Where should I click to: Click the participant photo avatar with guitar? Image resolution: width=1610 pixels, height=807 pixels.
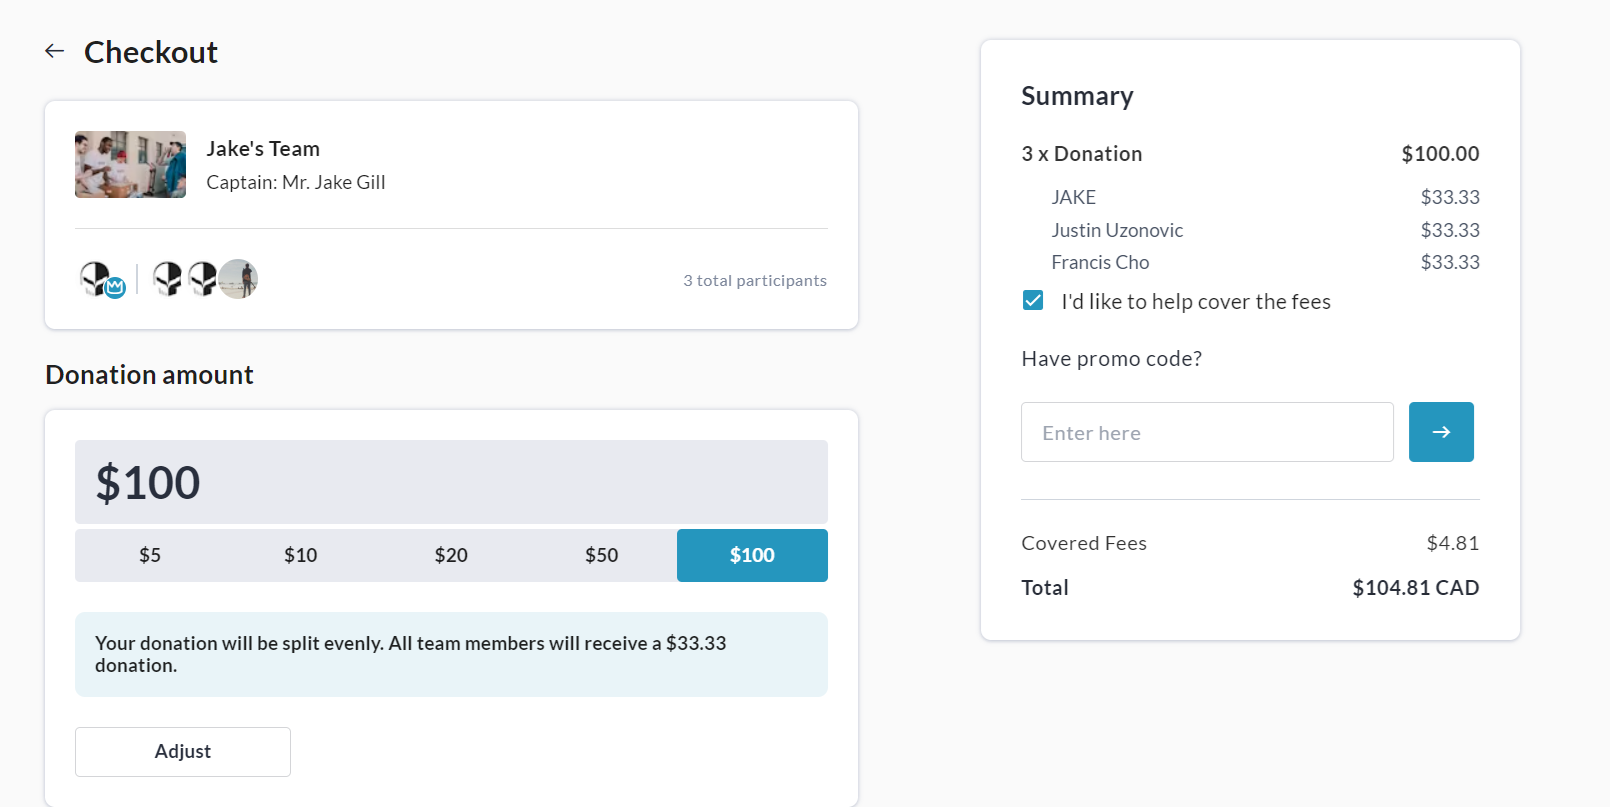240,279
